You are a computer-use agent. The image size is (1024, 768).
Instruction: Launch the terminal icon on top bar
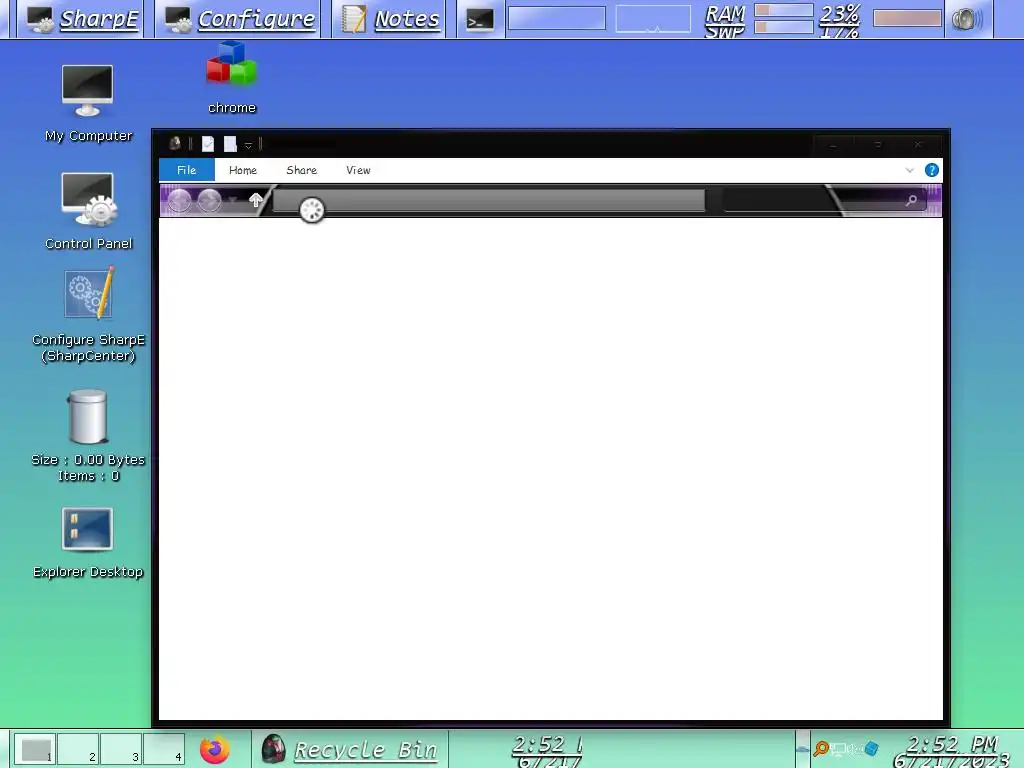point(480,20)
